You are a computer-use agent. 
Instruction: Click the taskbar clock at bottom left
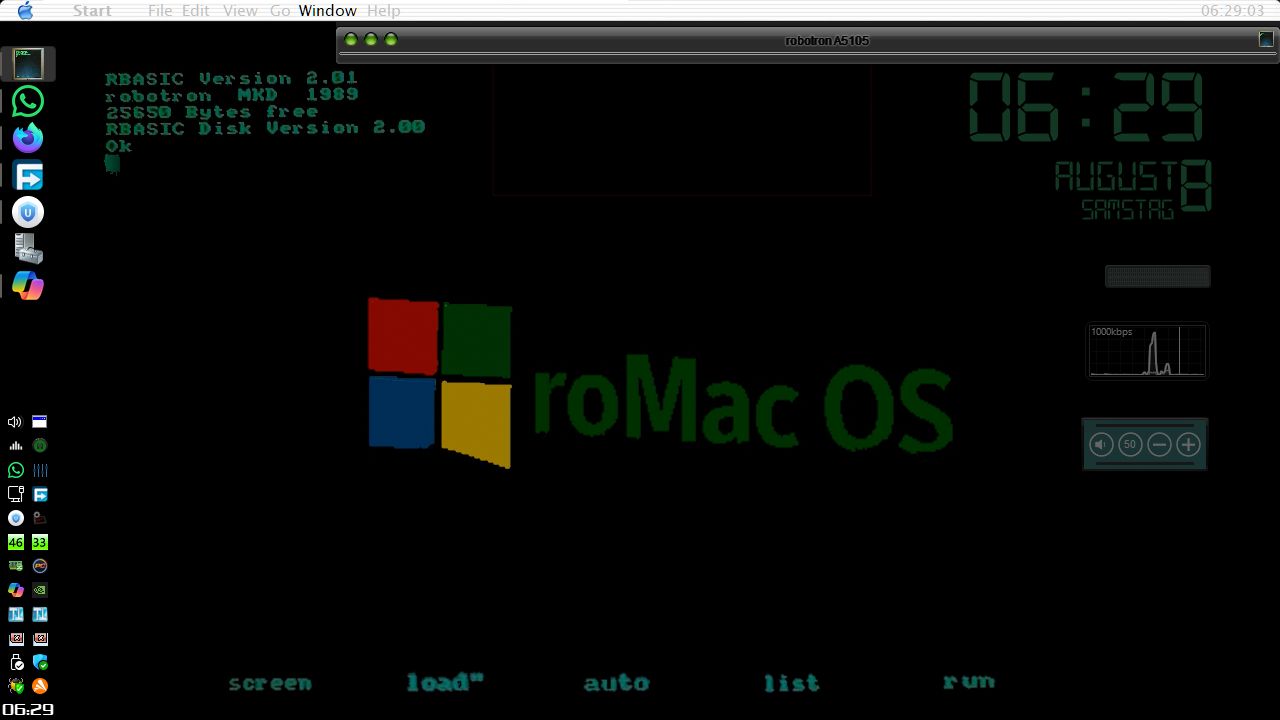coord(28,709)
